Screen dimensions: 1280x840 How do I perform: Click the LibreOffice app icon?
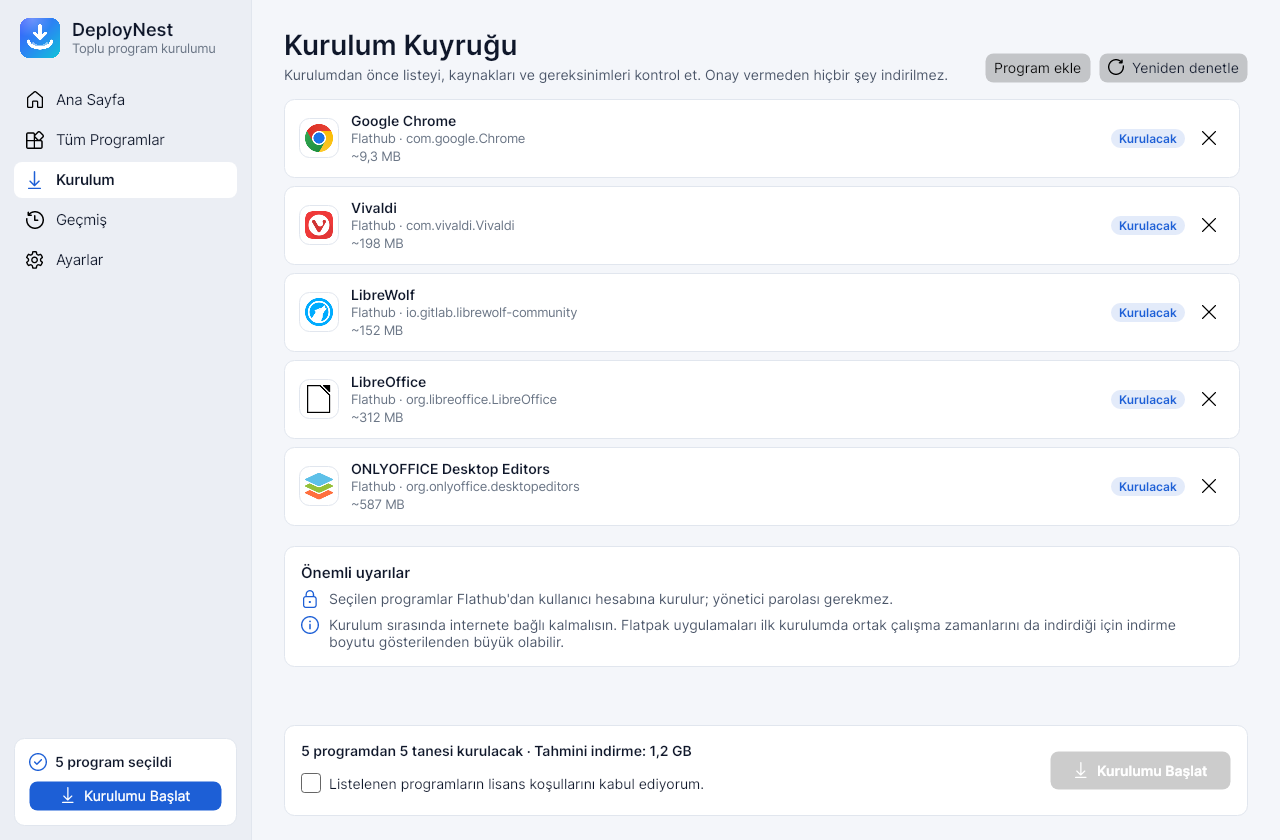point(319,399)
